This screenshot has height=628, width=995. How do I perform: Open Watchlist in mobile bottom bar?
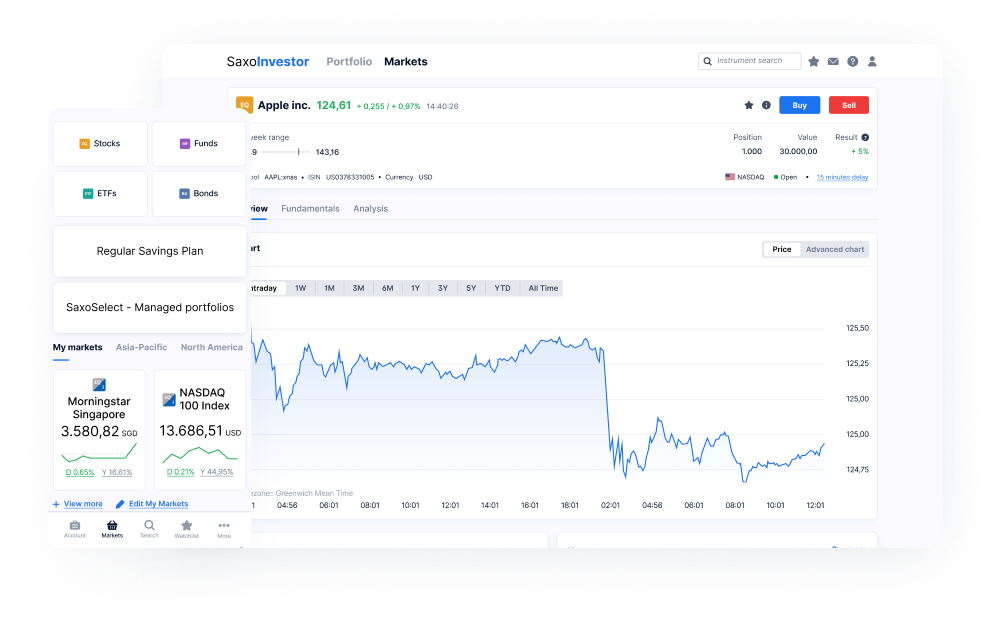pyautogui.click(x=187, y=529)
